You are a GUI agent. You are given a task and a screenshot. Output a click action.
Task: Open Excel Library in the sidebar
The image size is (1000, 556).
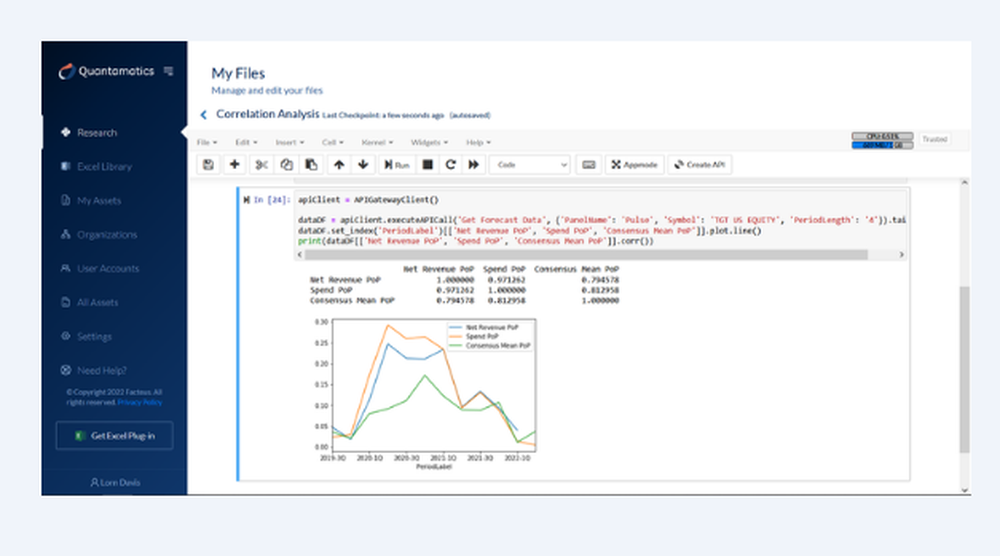click(104, 166)
